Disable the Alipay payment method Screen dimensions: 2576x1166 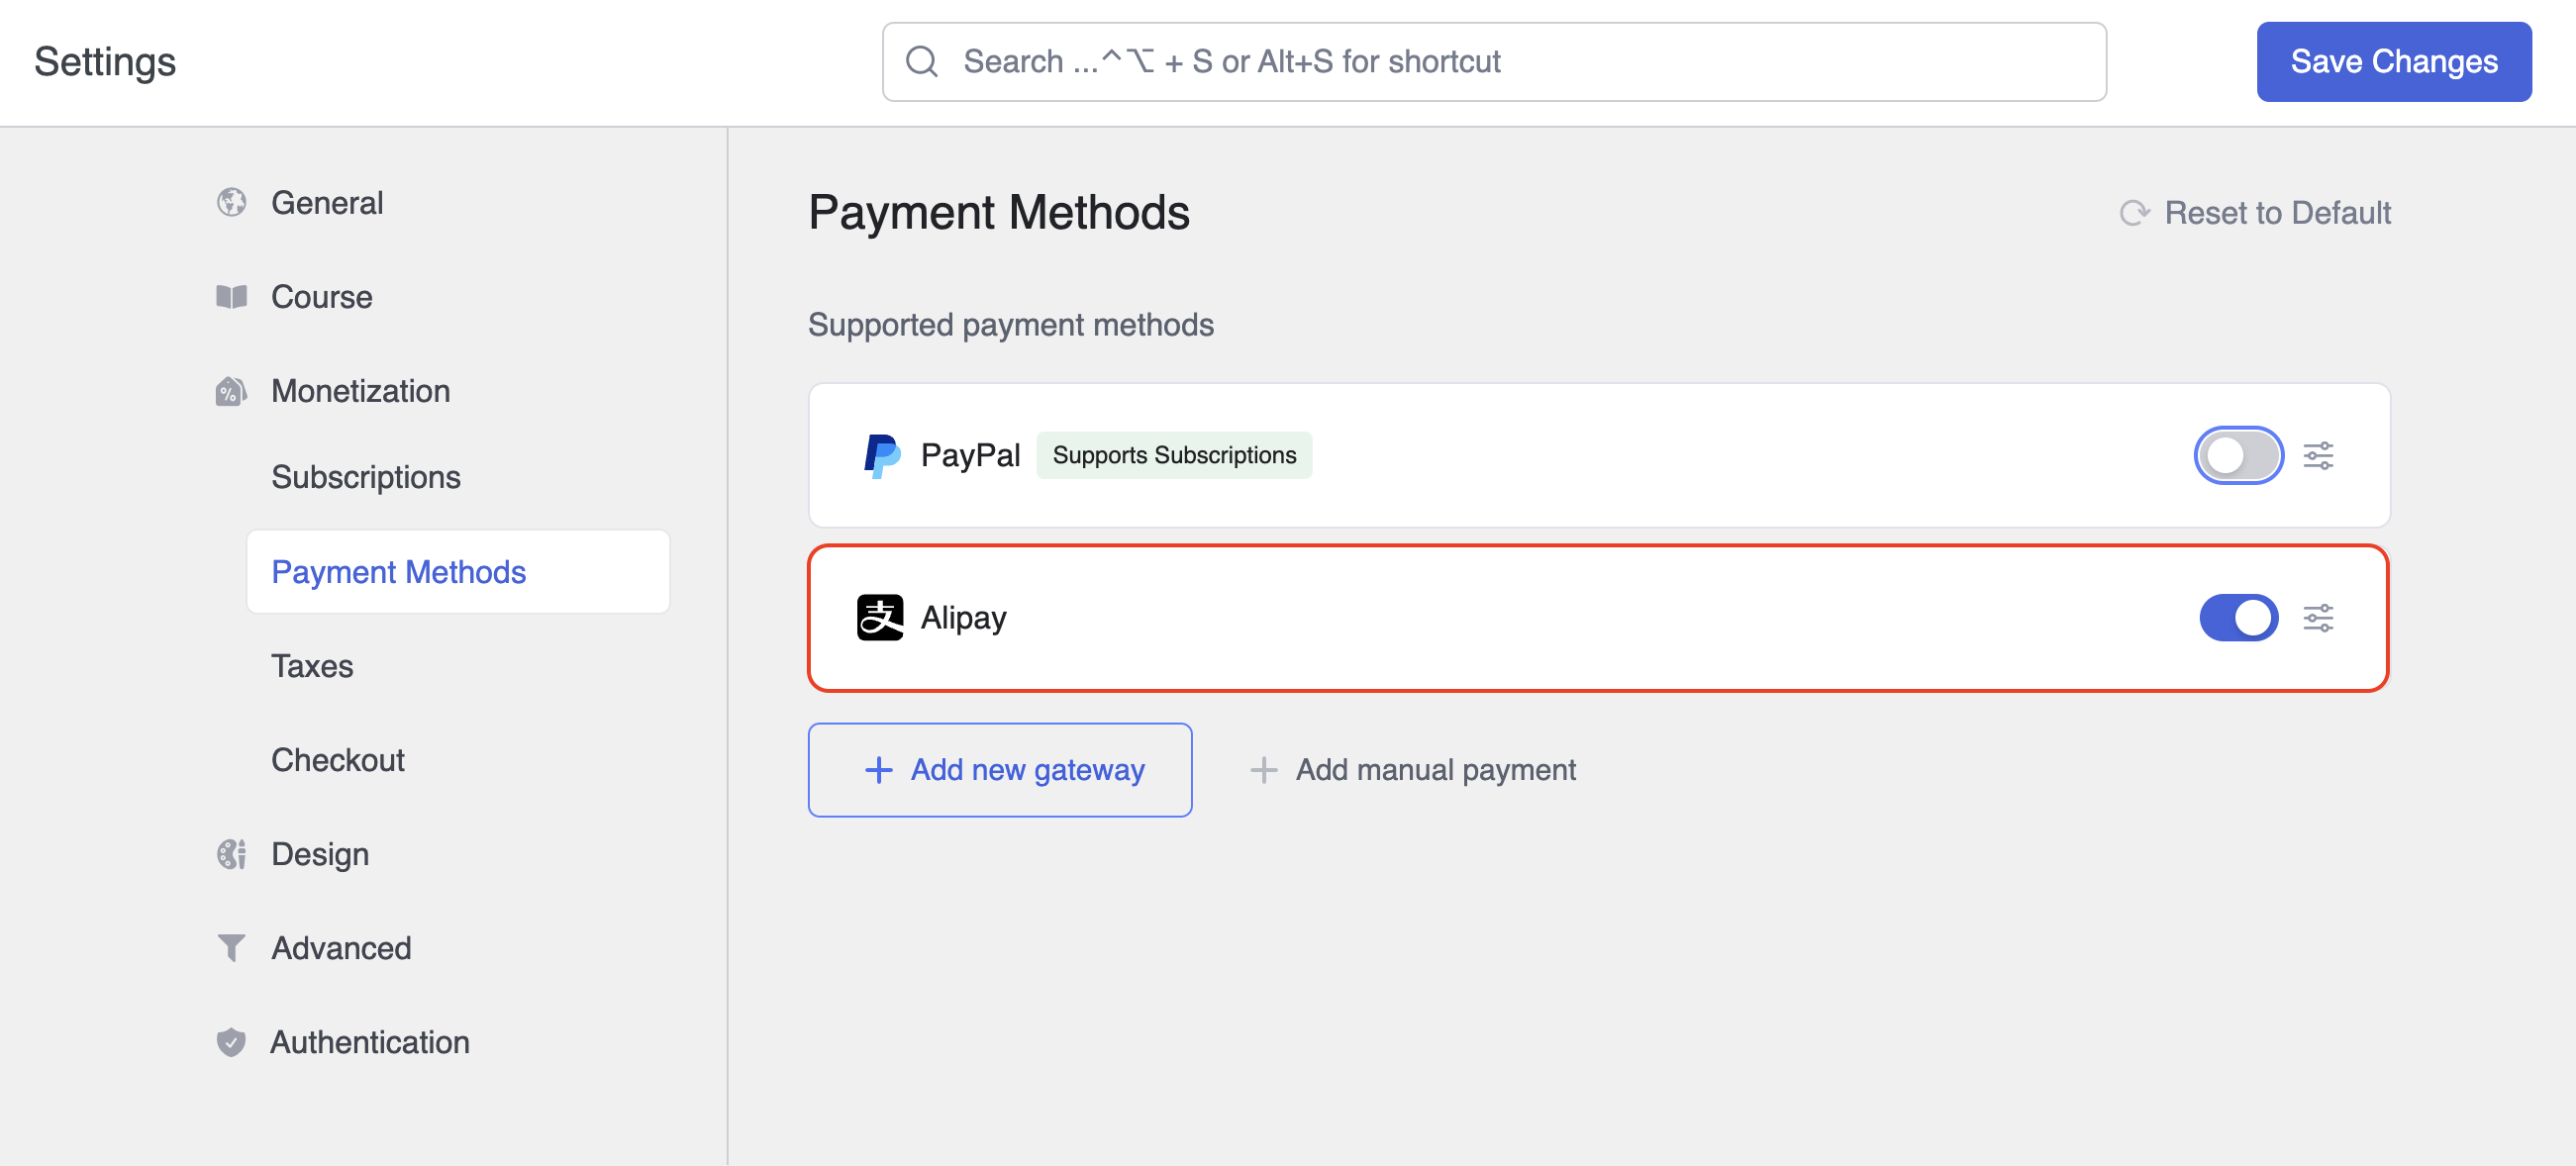[x=2237, y=616]
